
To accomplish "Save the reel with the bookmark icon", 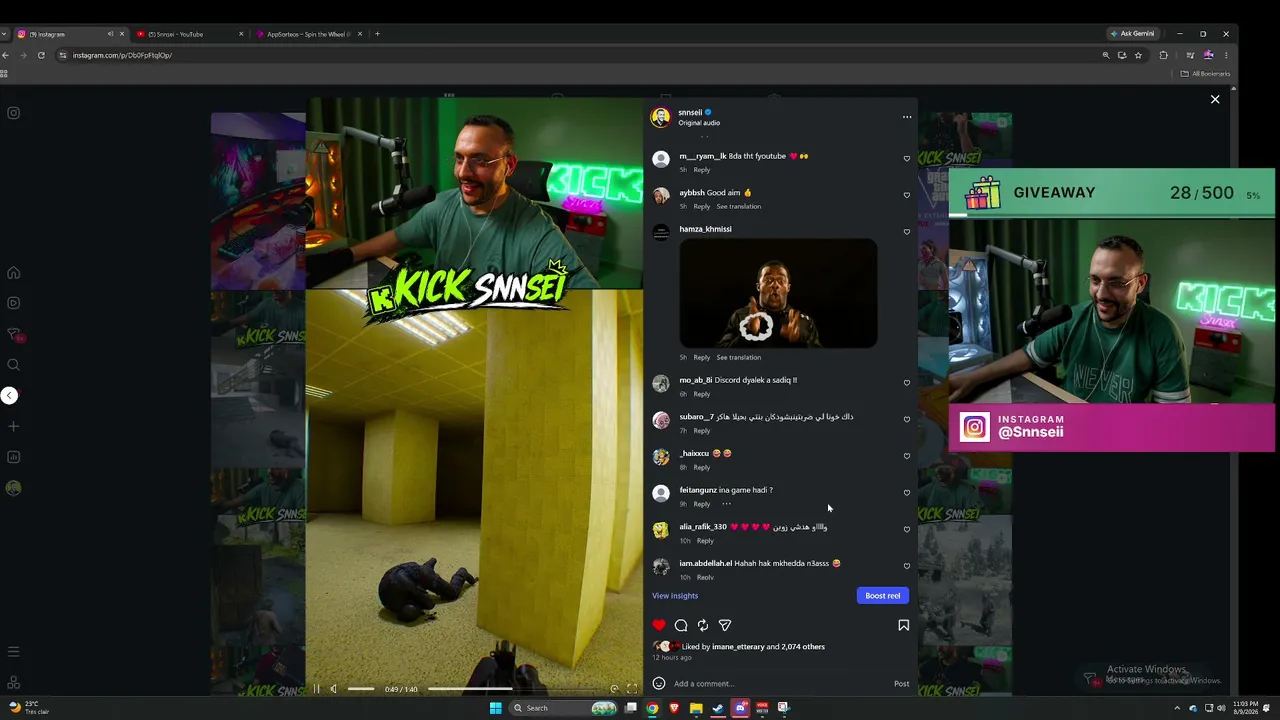I will (903, 625).
